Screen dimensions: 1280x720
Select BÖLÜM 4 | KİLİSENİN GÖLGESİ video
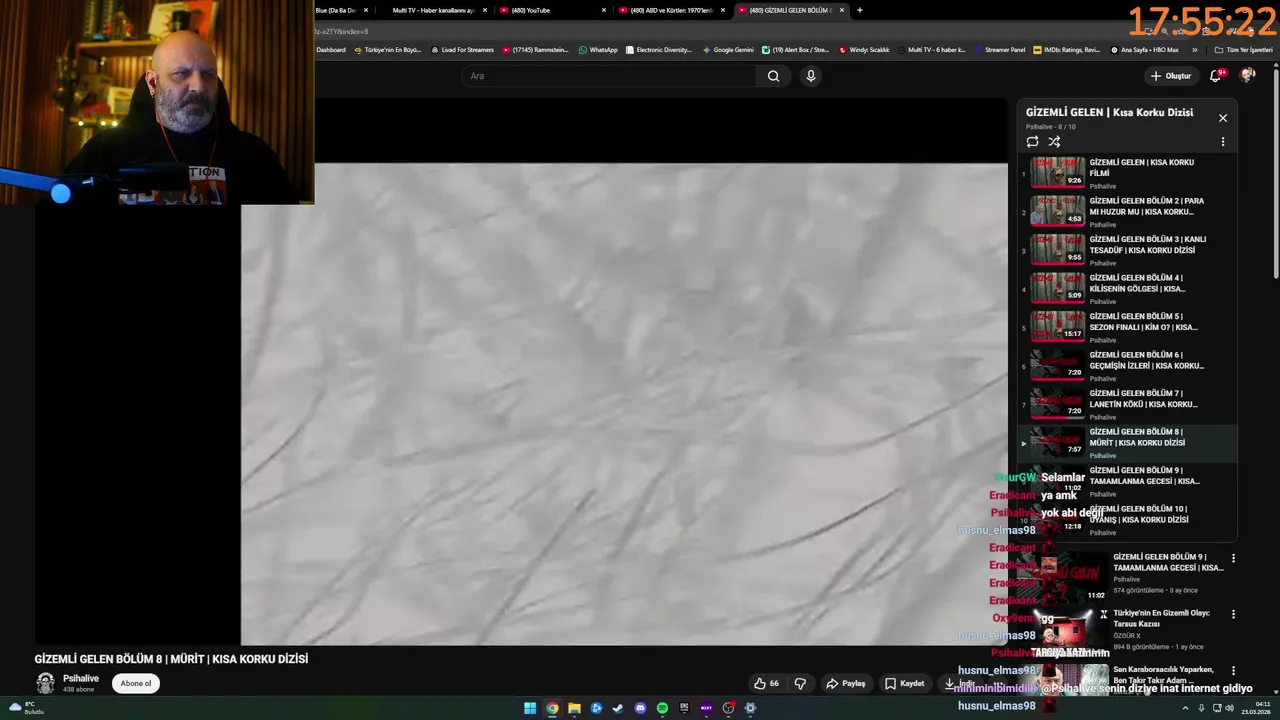click(1127, 289)
